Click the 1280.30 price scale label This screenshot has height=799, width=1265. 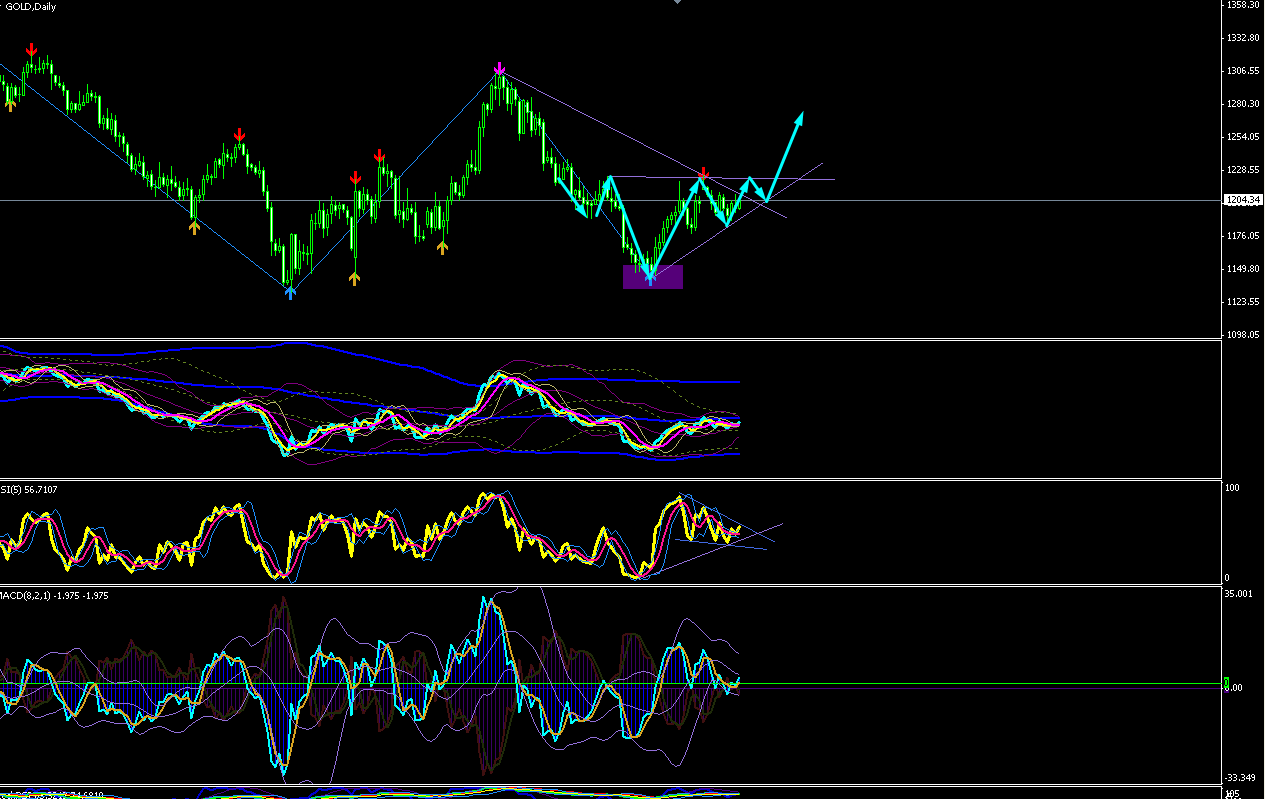[x=1243, y=104]
